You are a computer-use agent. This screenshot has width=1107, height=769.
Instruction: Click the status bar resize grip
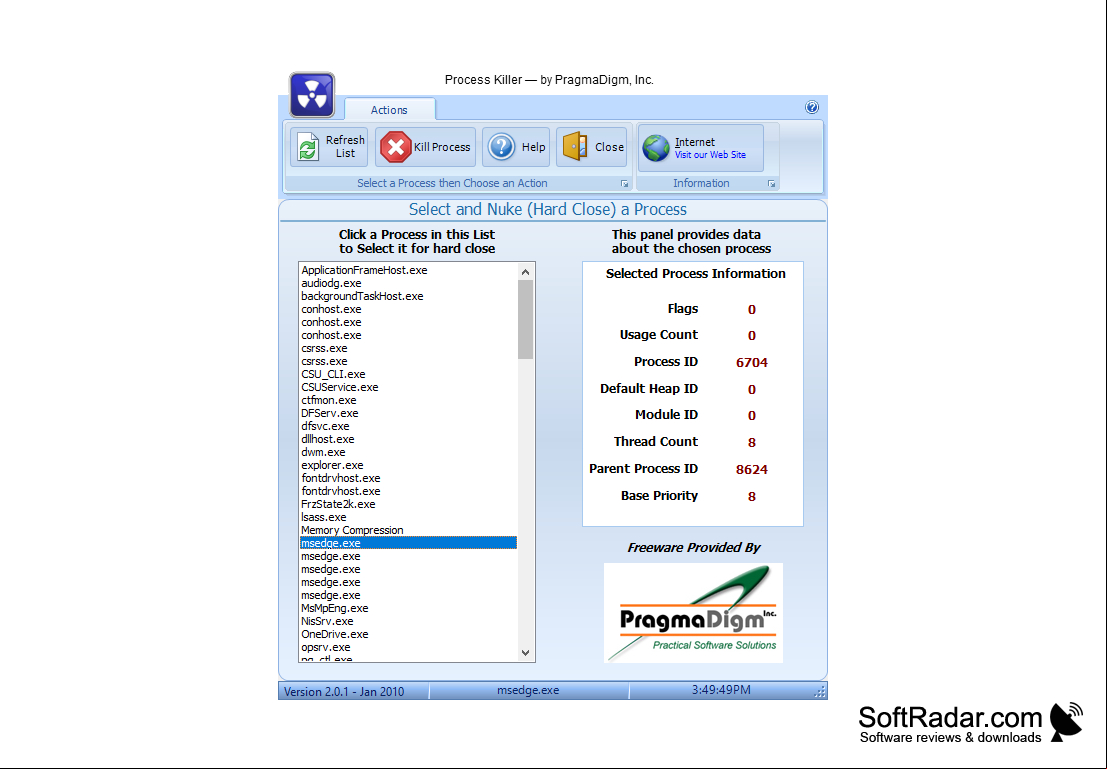[820, 692]
